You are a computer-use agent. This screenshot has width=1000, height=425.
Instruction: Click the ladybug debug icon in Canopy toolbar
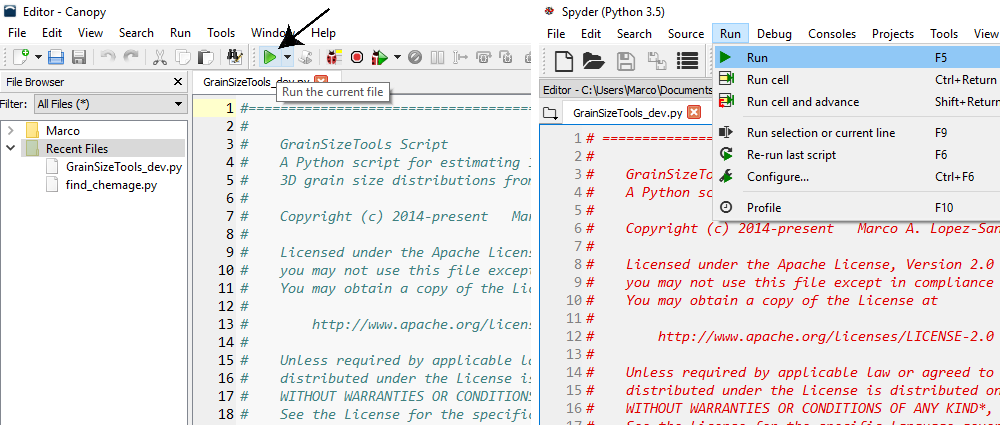(x=332, y=57)
